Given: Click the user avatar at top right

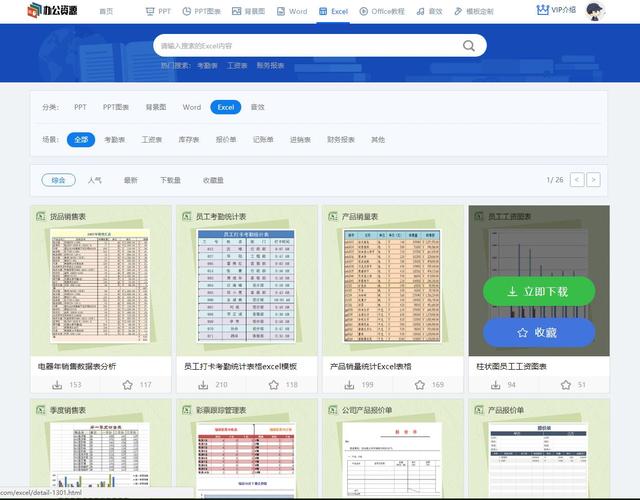Looking at the screenshot, I should pyautogui.click(x=595, y=11).
